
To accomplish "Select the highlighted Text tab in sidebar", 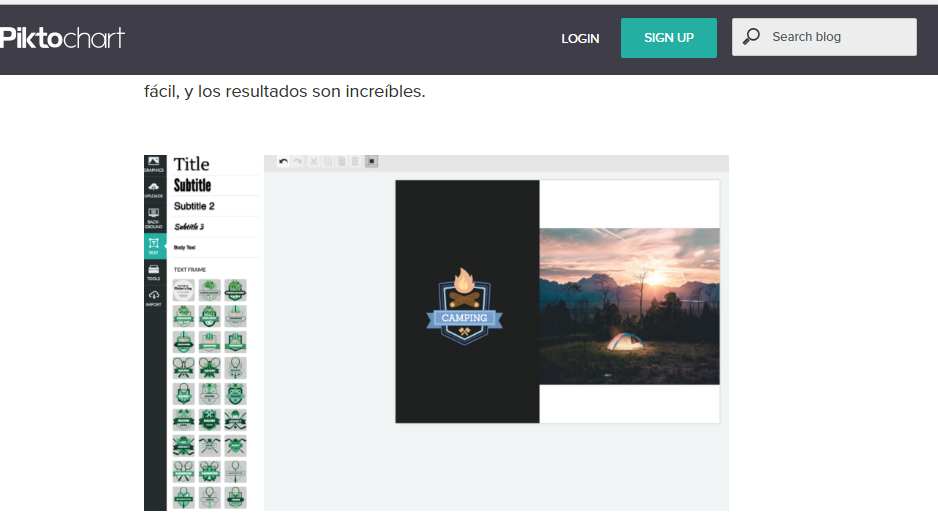I will pyautogui.click(x=154, y=245).
